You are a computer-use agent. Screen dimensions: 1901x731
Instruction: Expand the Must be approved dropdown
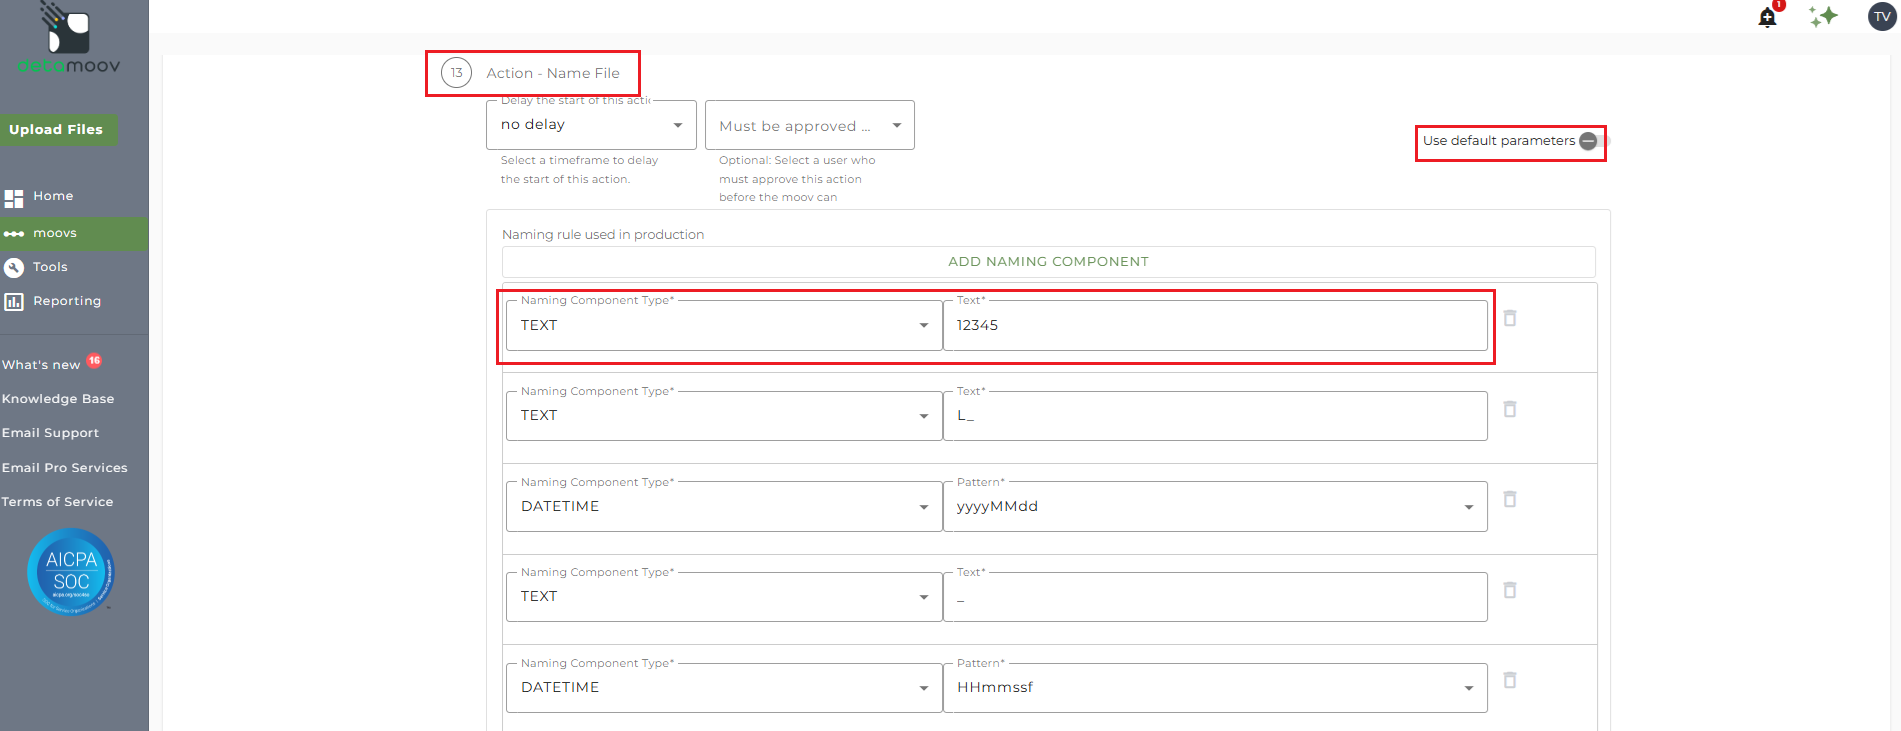point(809,126)
